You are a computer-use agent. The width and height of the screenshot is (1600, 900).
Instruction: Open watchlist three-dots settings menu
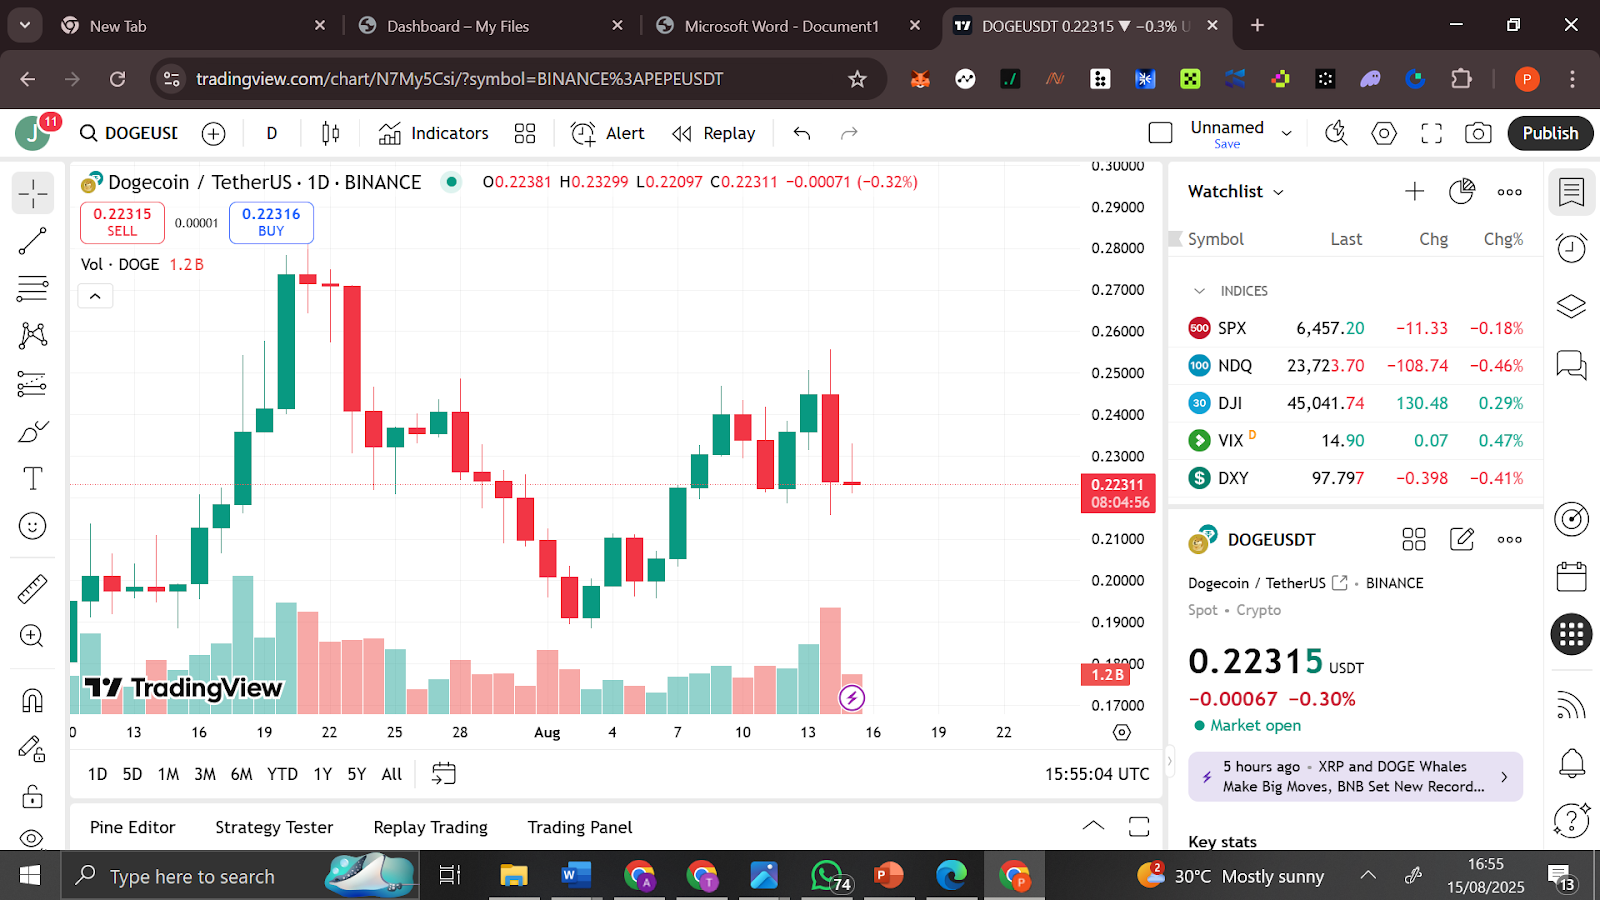(1510, 191)
